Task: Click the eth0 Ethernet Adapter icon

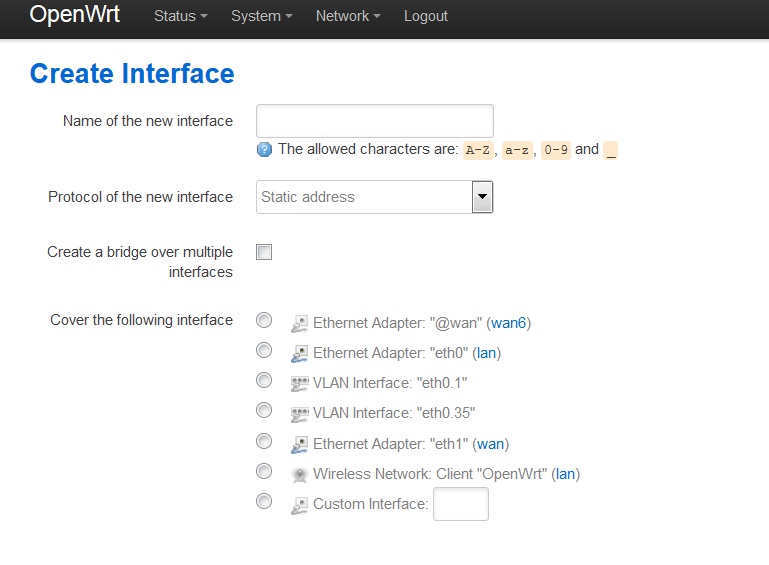Action: tap(299, 353)
